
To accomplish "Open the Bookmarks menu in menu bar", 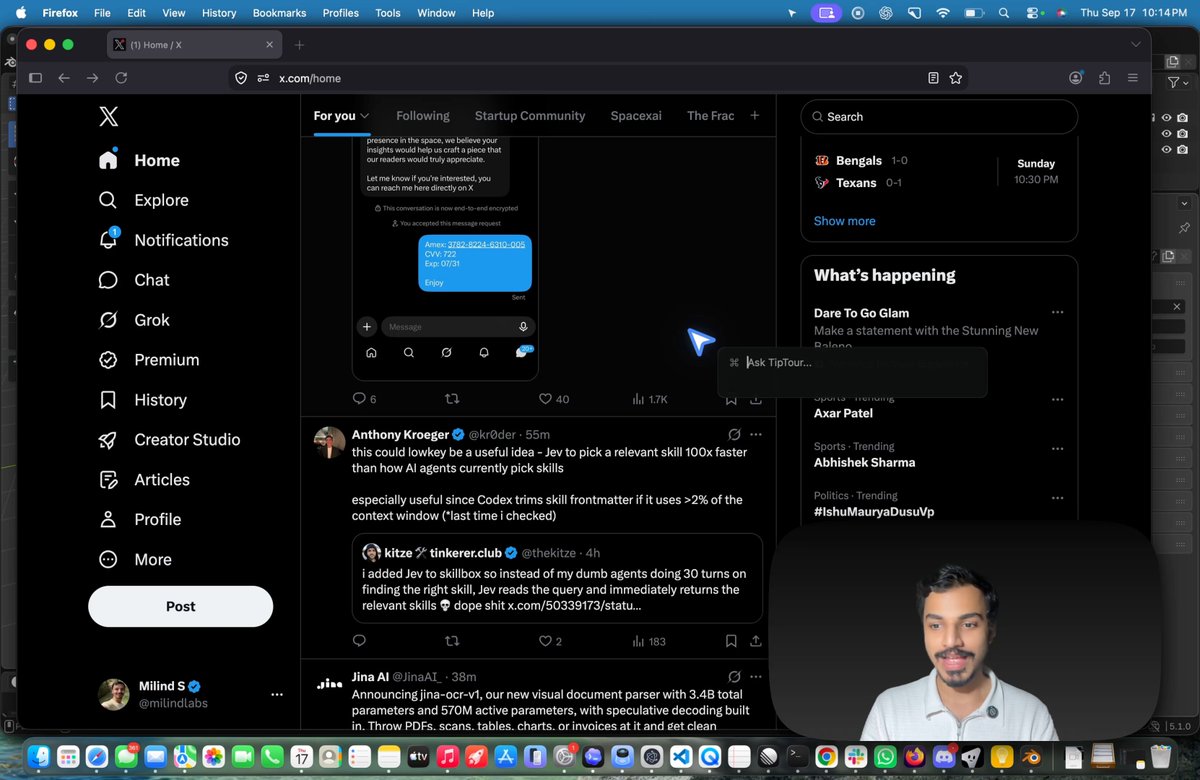I will click(279, 13).
